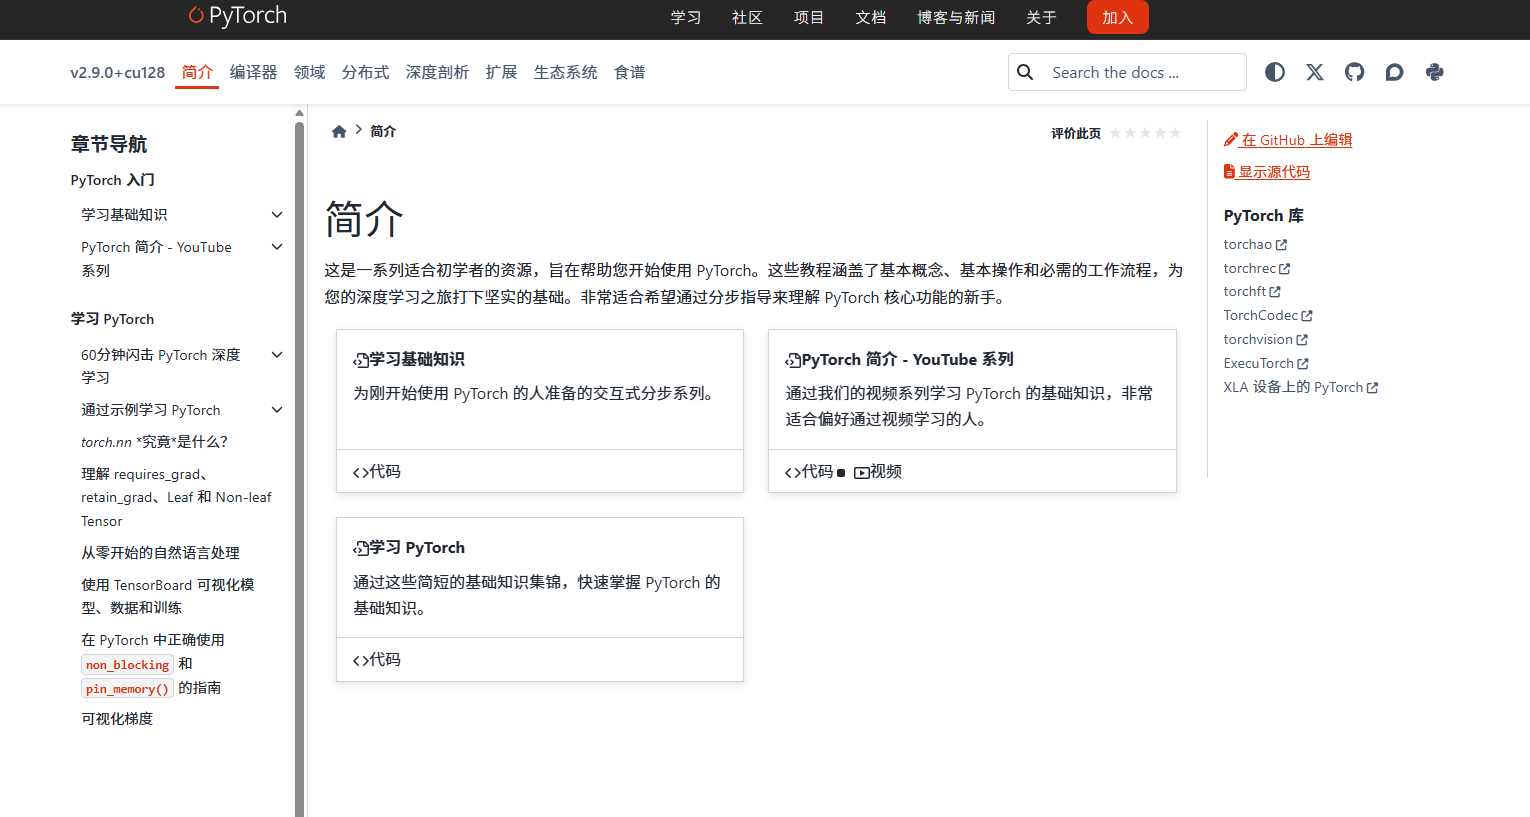Open the 项目 menu in the top bar
The image size is (1530, 817).
(x=809, y=17)
